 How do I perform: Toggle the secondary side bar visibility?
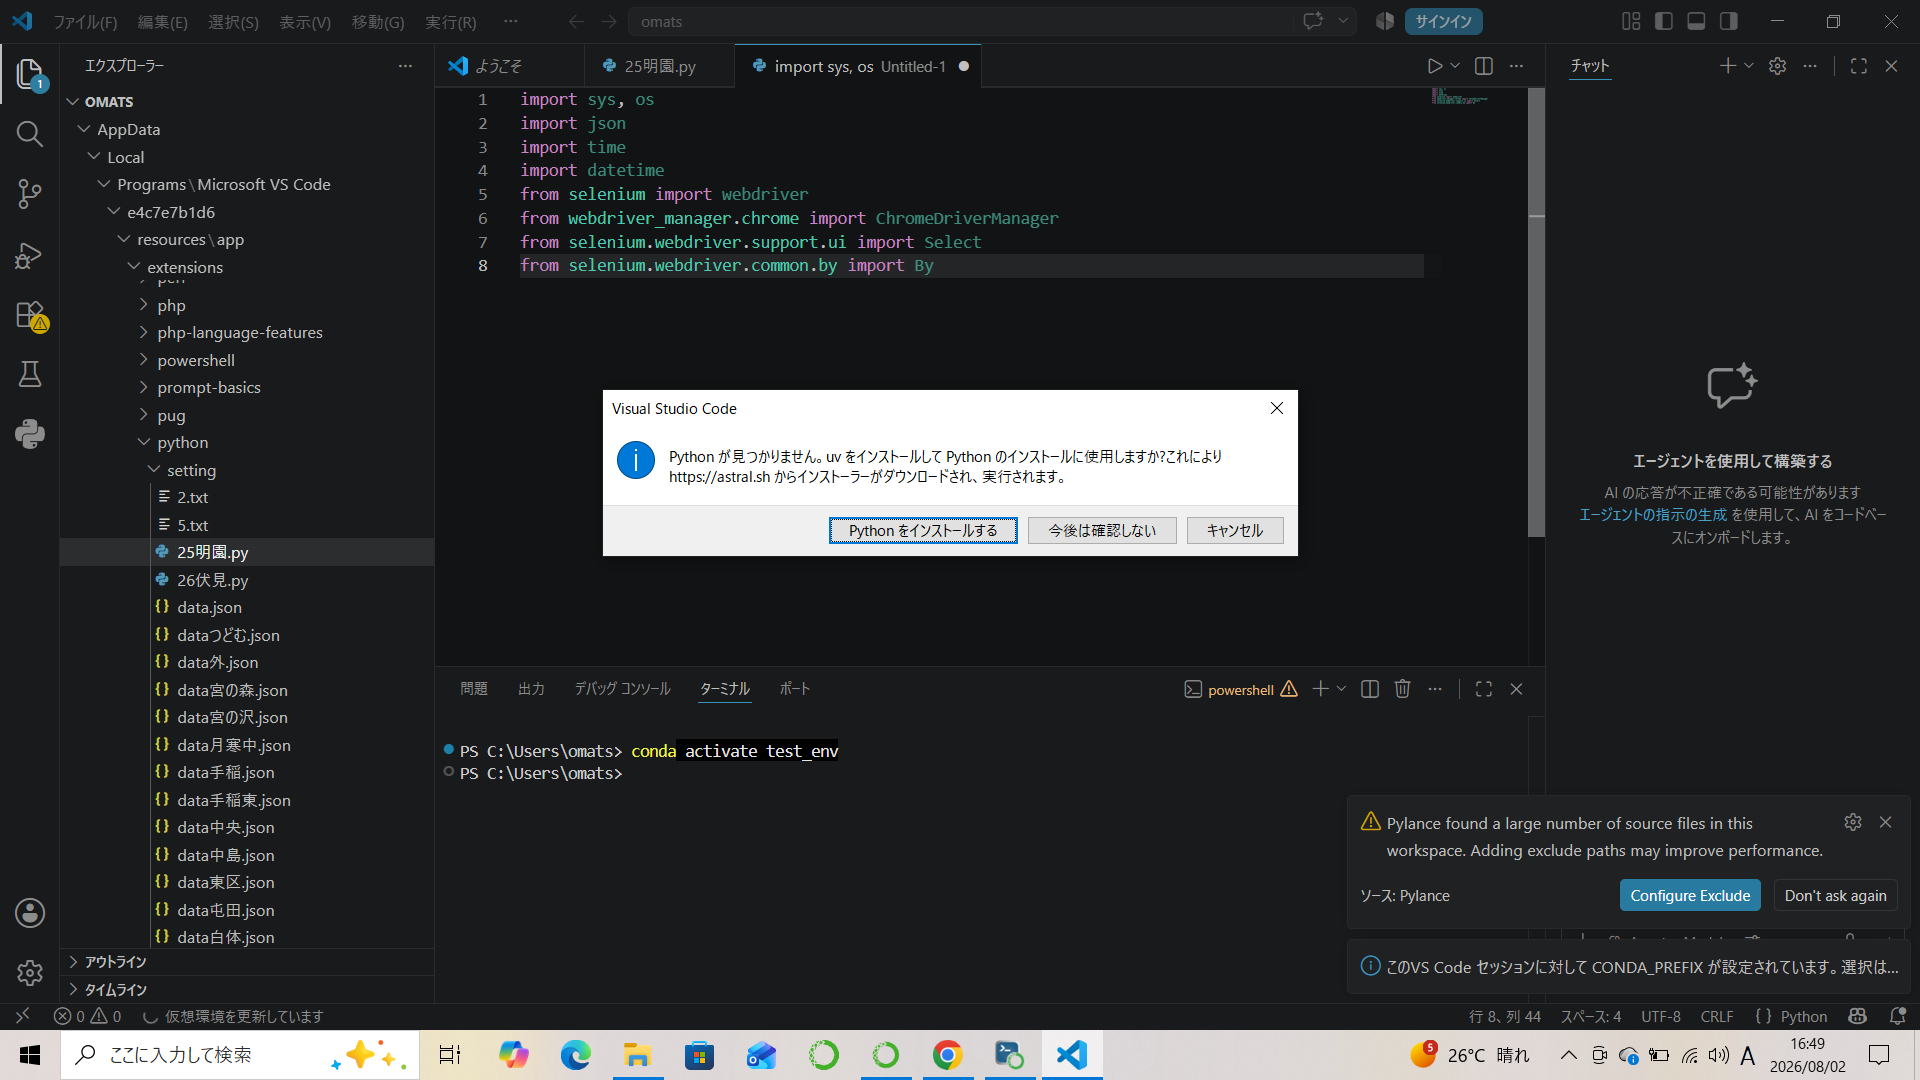coord(1729,21)
